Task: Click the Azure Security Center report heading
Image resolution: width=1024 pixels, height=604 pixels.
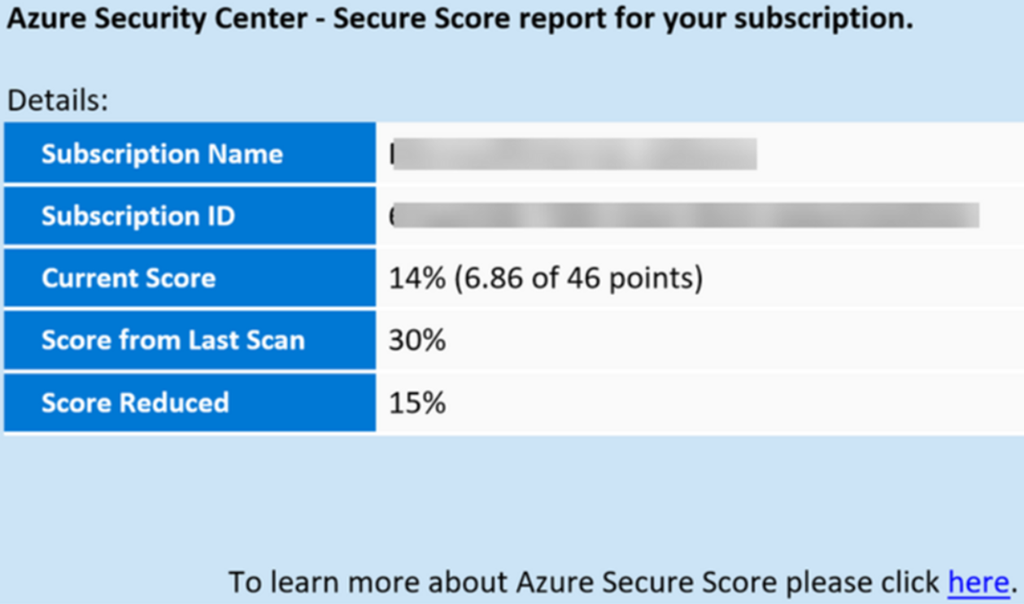Action: (460, 21)
